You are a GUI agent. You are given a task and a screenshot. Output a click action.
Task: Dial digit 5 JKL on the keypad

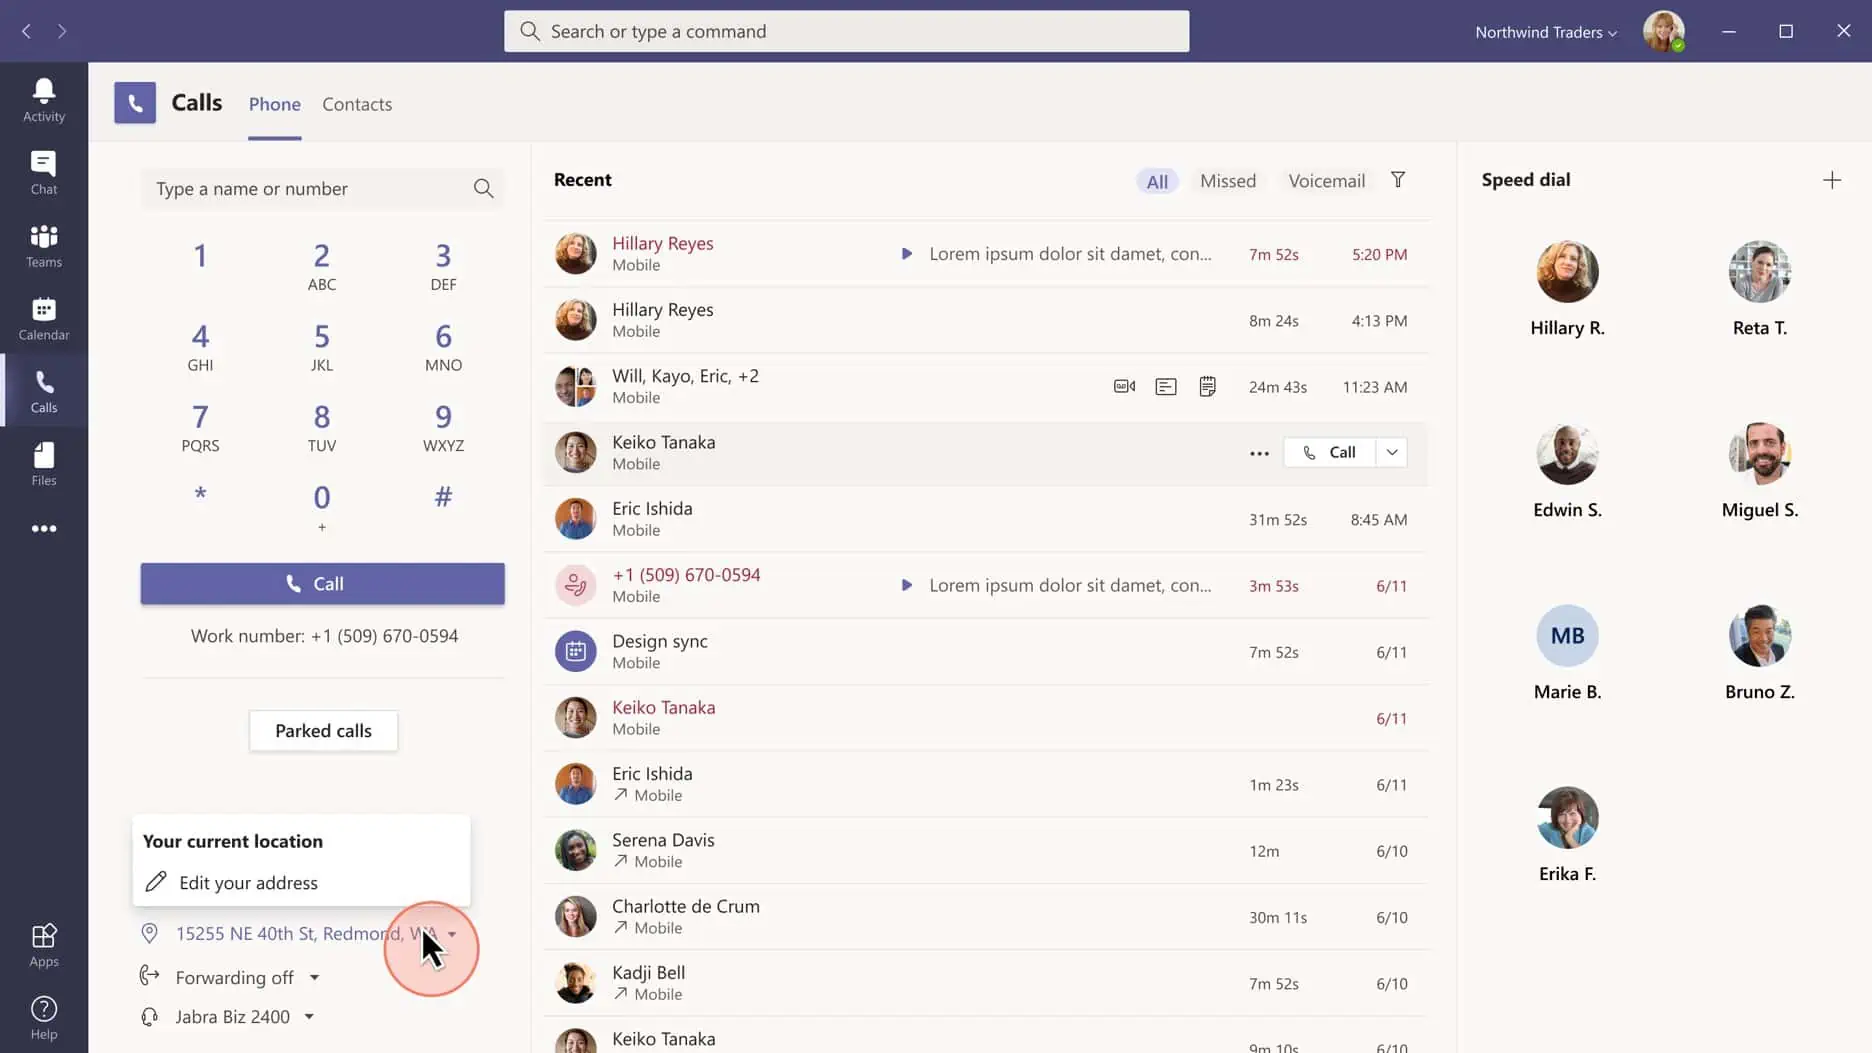click(x=321, y=347)
